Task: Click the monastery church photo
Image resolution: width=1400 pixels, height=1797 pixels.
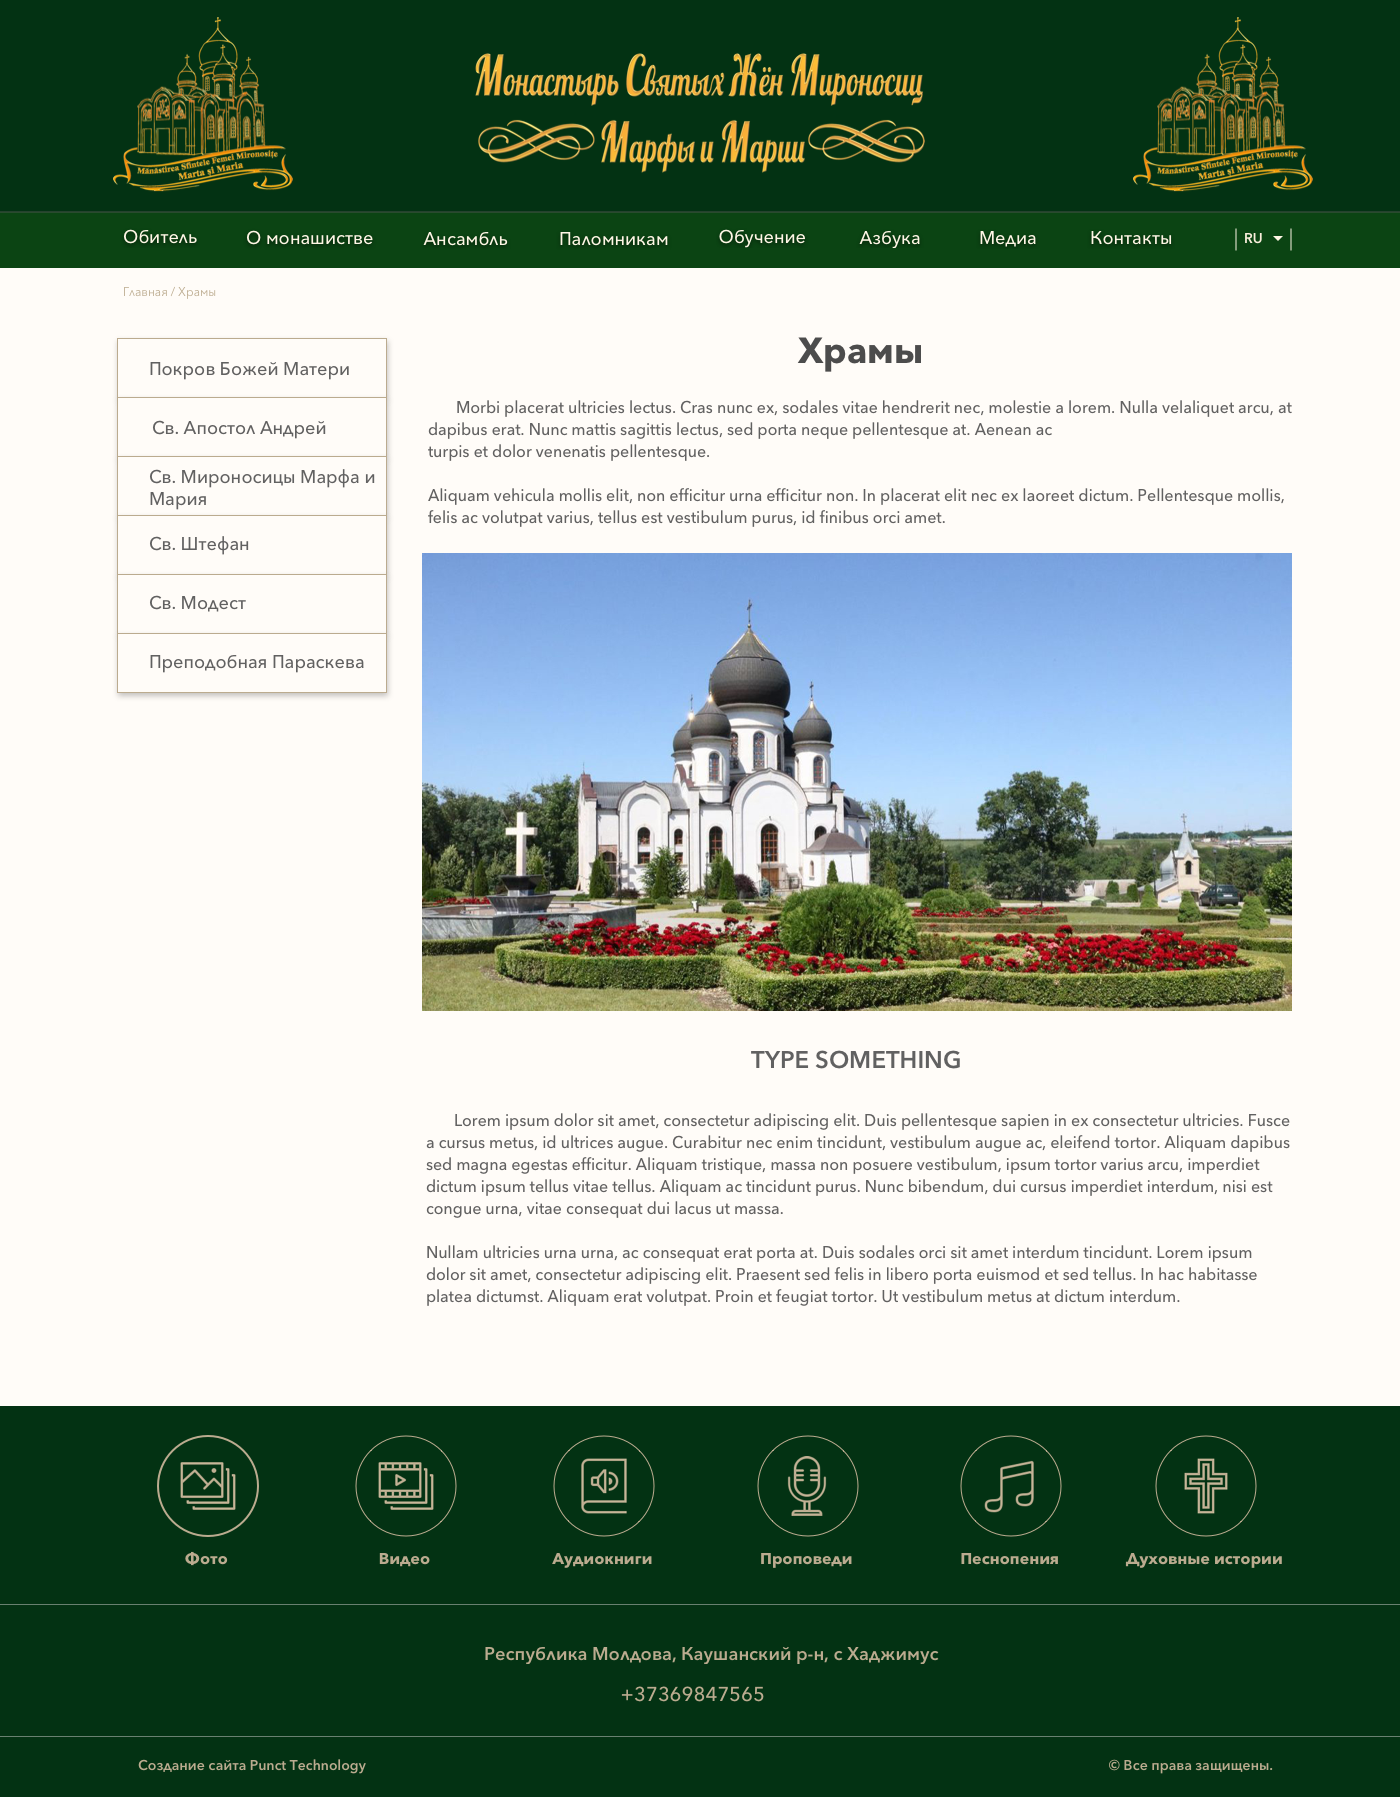Action: 856,781
